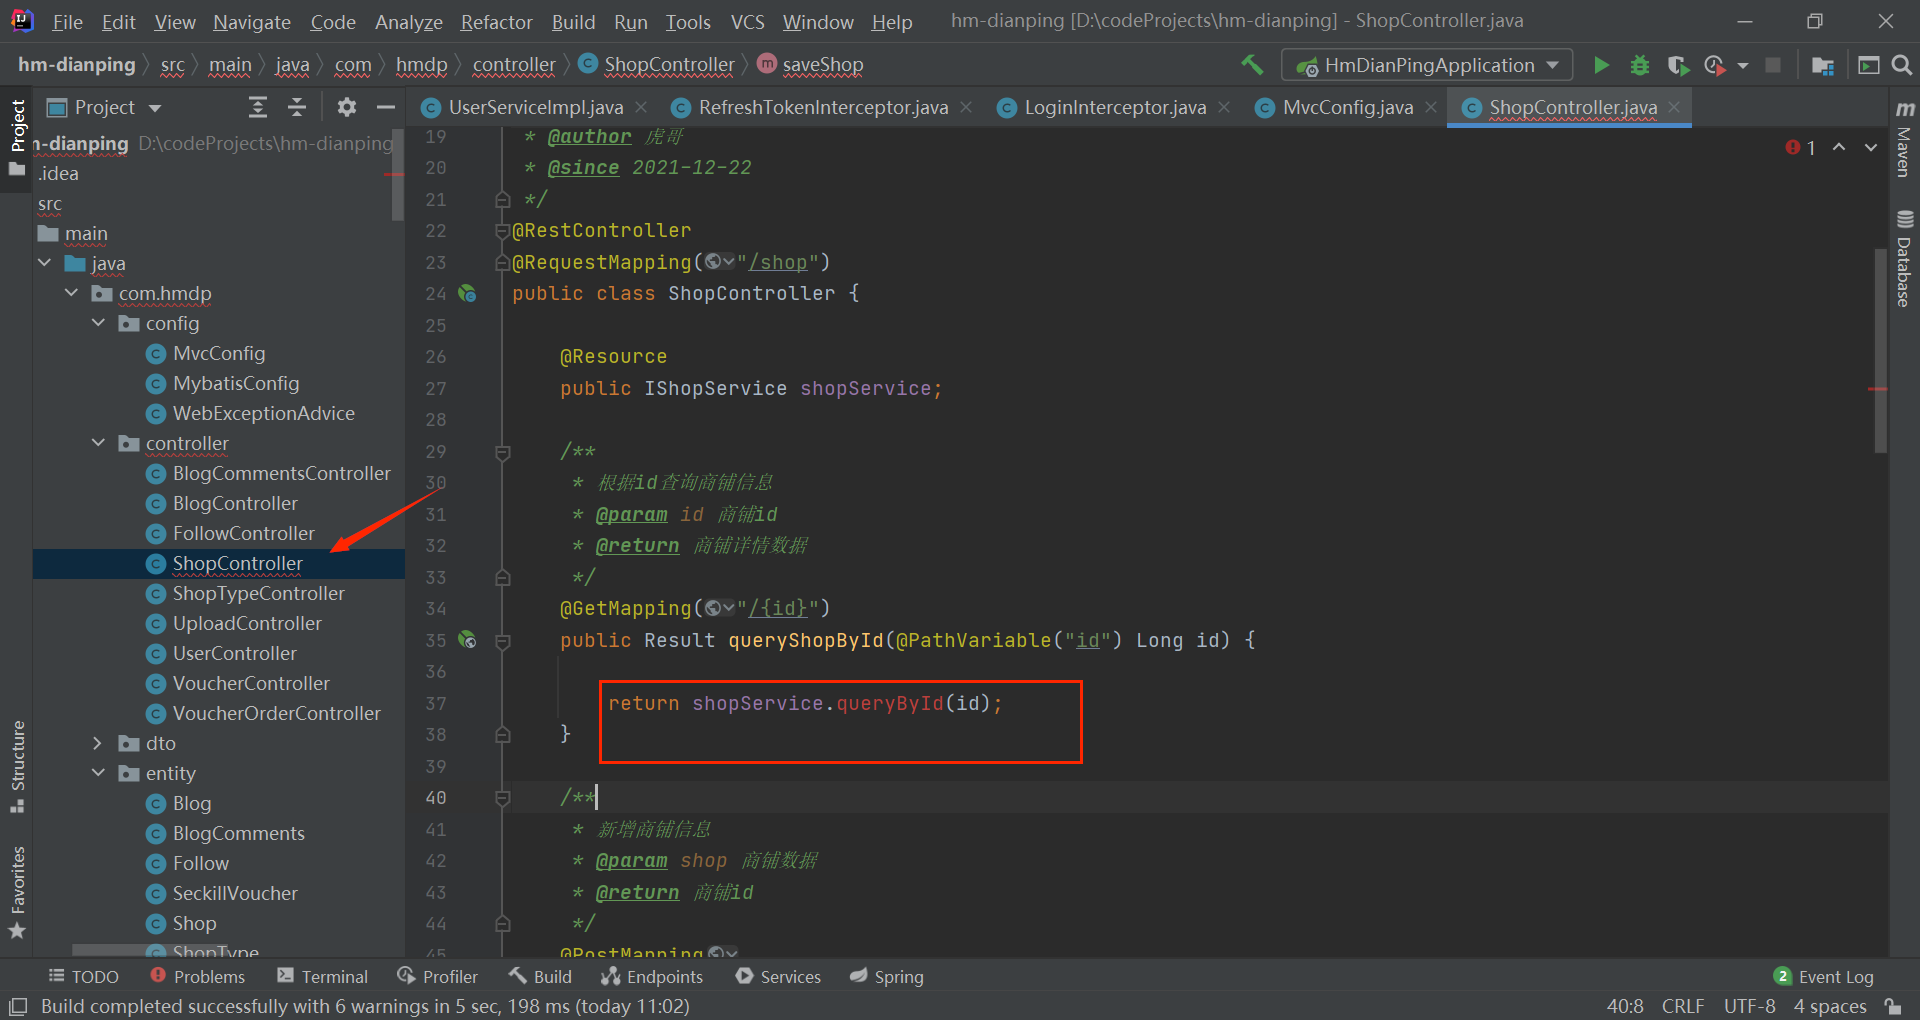1921x1020 pixels.
Task: Fold the Javadoc comment at line 29
Action: (x=503, y=452)
